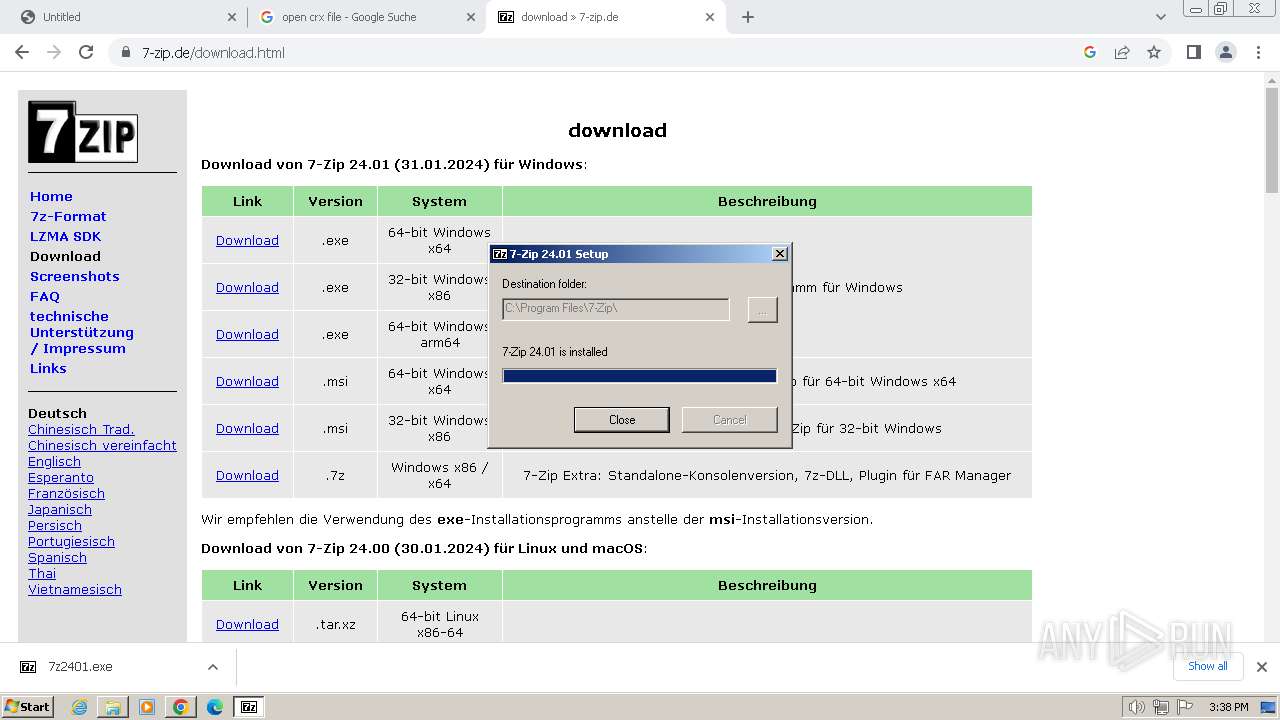Viewport: 1280px width, 720px height.
Task: Toggle the browser side panel icon
Action: point(1193,52)
